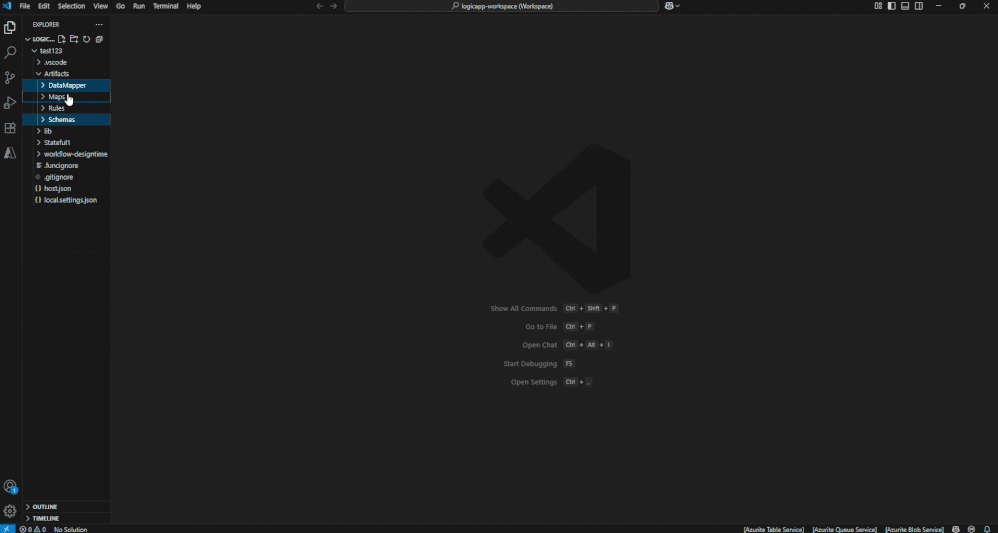Open the Source Control view
Viewport: 998px width, 533px height.
click(x=10, y=78)
